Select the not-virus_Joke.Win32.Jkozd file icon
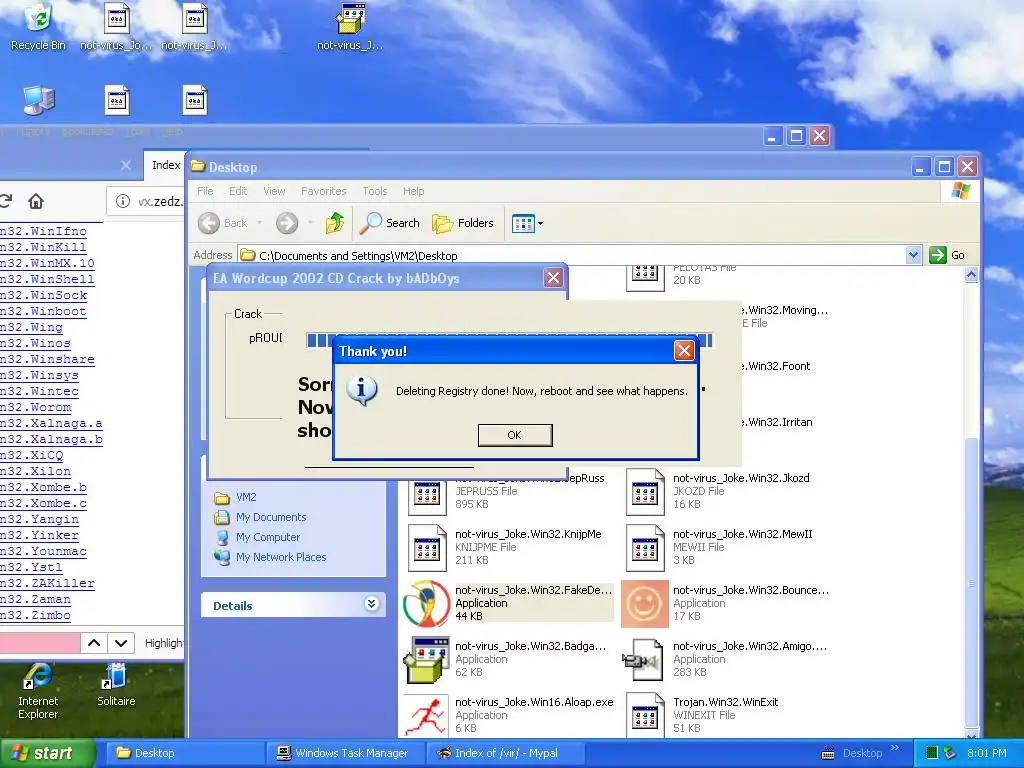 [645, 491]
